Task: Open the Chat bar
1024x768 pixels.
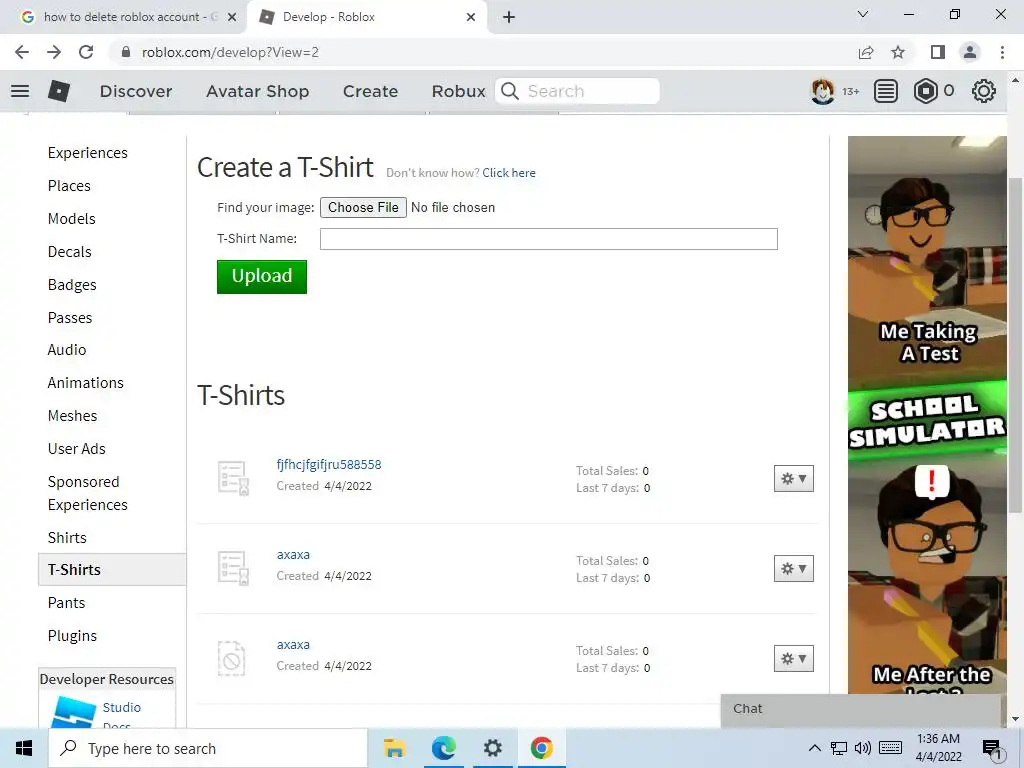Action: (x=861, y=710)
